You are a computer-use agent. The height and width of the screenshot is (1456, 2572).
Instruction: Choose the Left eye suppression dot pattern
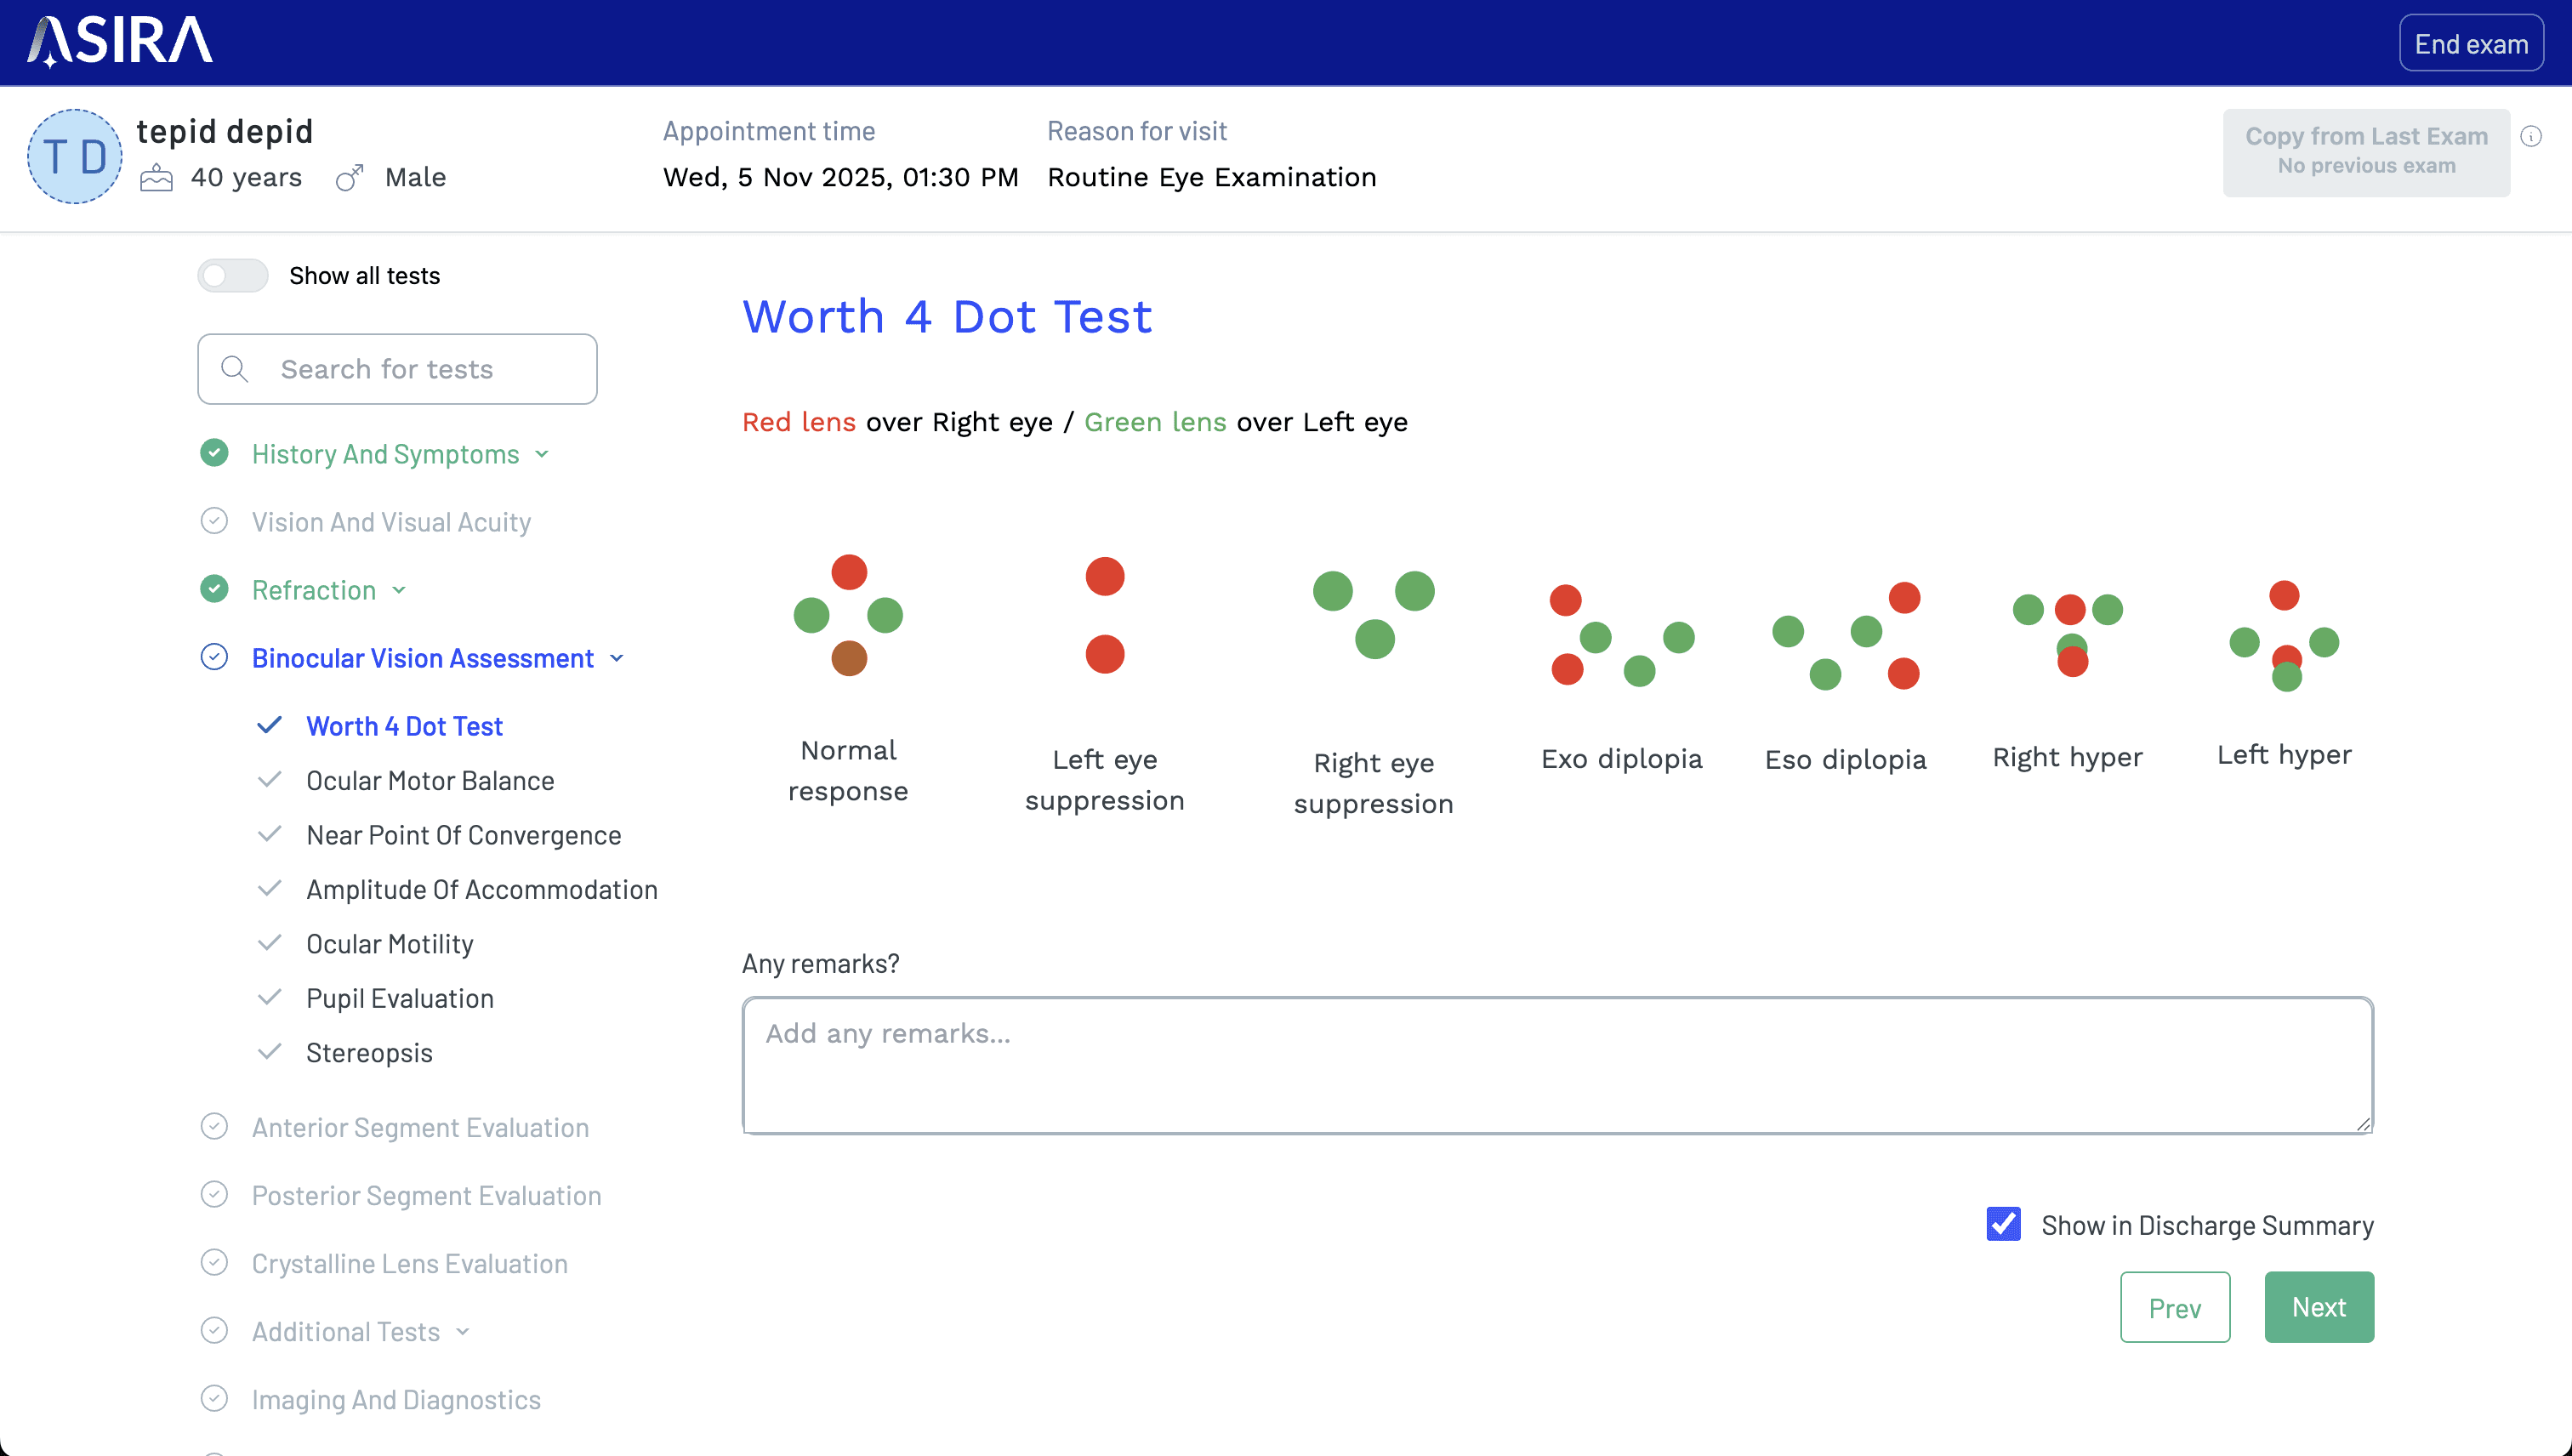pos(1104,616)
